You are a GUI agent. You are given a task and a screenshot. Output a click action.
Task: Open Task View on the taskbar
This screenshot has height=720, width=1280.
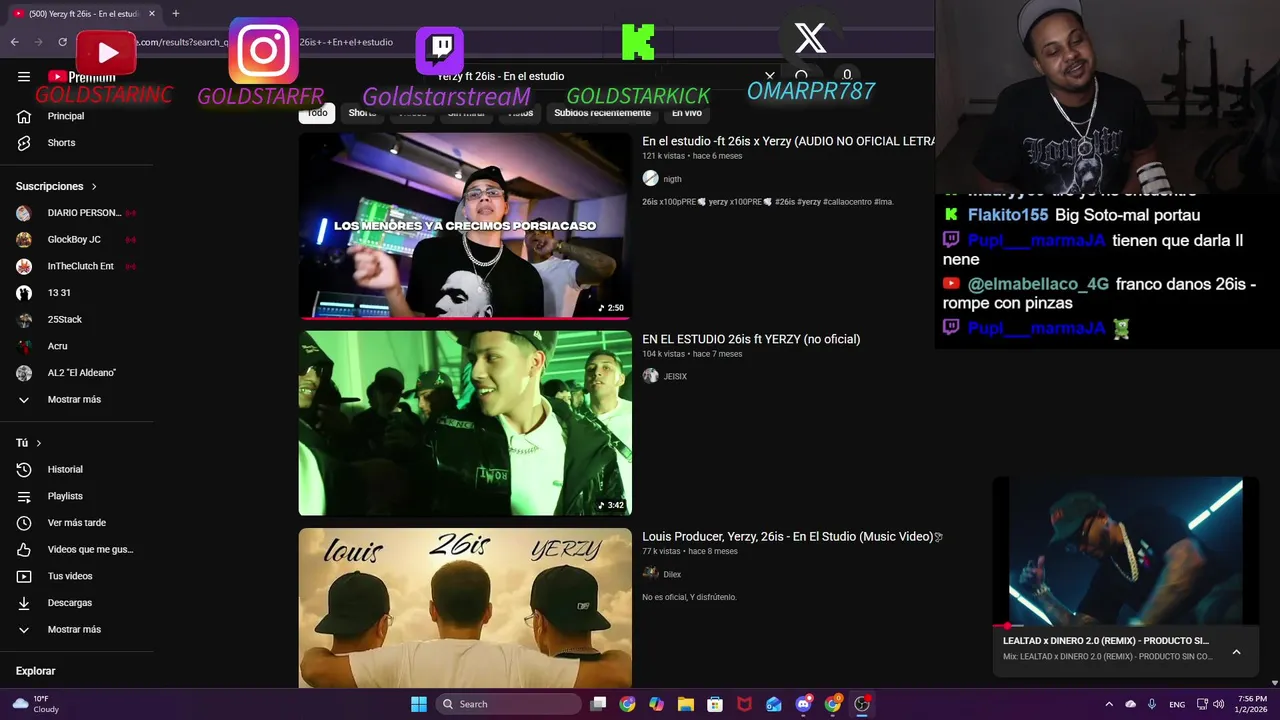(x=598, y=704)
